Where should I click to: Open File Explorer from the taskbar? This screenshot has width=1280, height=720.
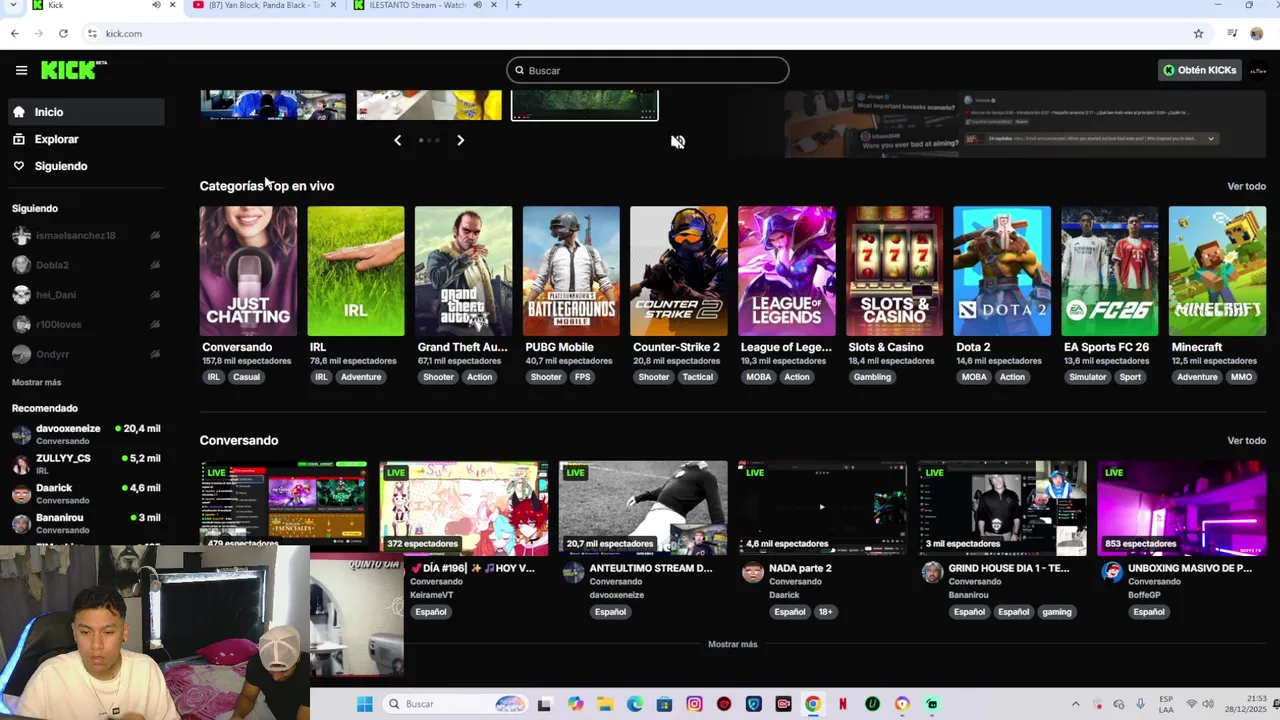pos(605,704)
